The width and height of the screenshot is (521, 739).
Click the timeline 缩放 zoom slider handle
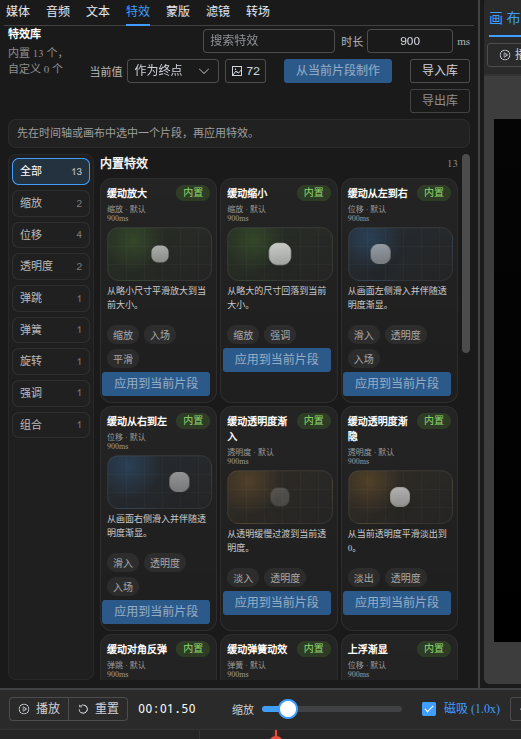click(x=288, y=708)
